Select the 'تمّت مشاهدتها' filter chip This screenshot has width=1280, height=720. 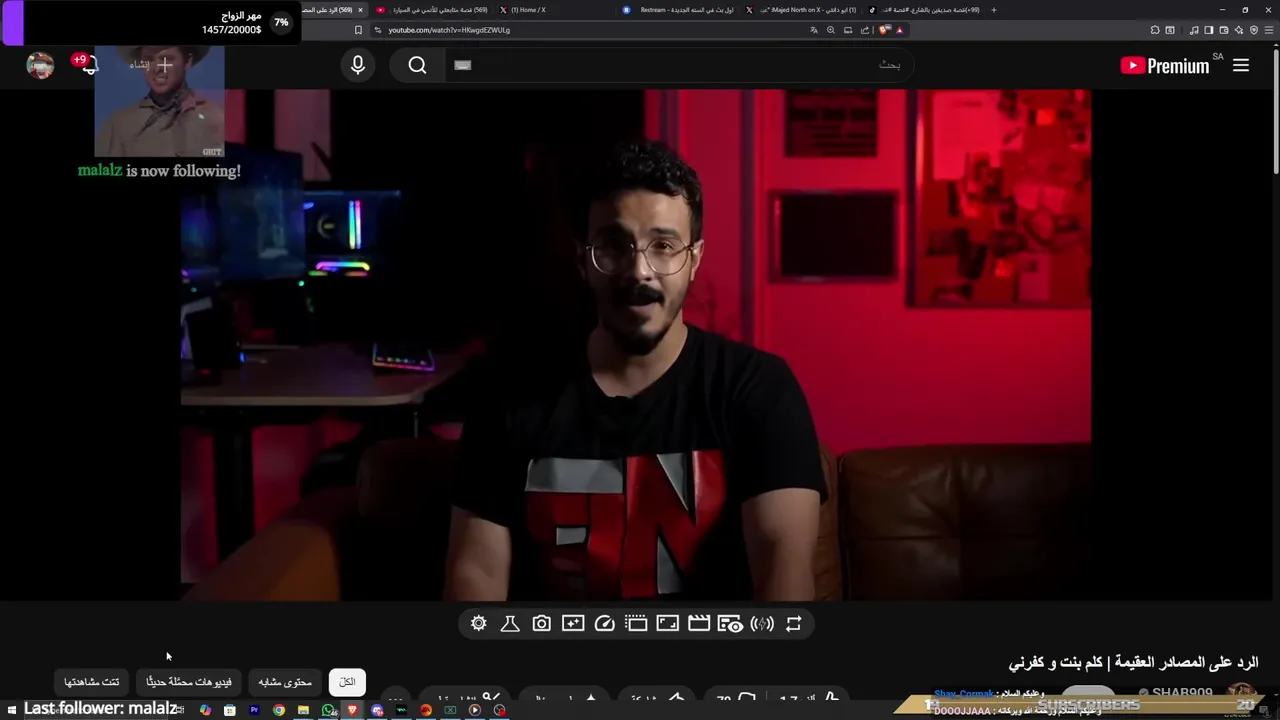pyautogui.click(x=92, y=682)
